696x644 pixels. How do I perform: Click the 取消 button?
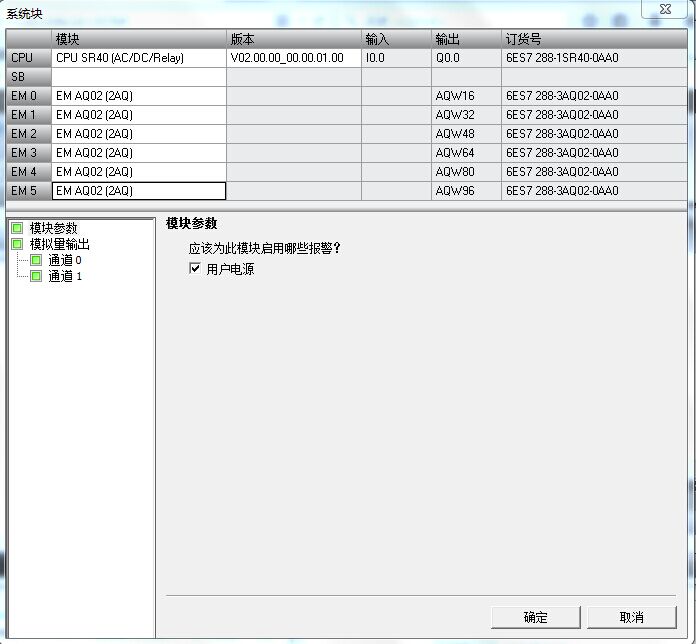click(632, 617)
